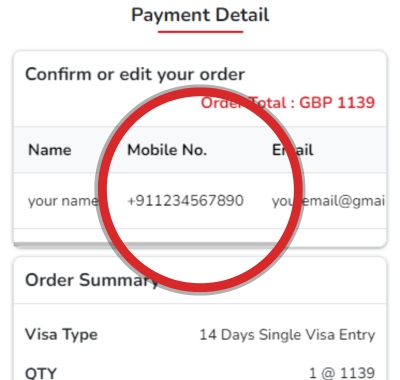Edit the +911234567890 mobile number cell

(x=185, y=201)
